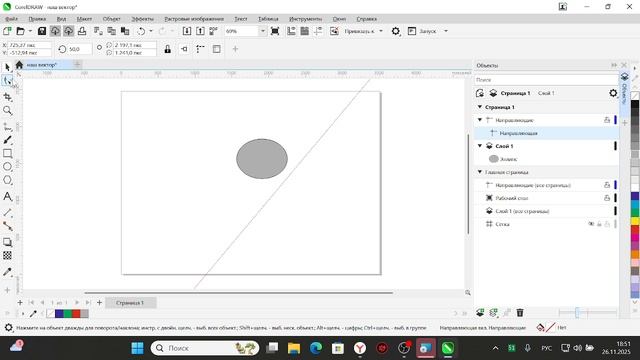640x360 pixels.
Task: Pick the green swatch in the document palette
Action: click(x=67, y=313)
